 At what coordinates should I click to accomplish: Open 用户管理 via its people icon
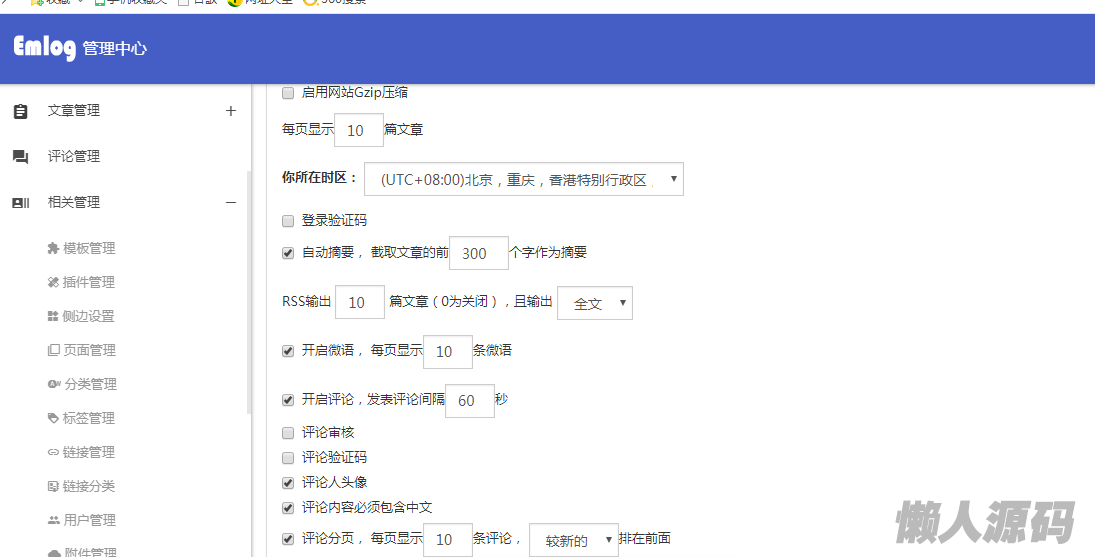(54, 520)
